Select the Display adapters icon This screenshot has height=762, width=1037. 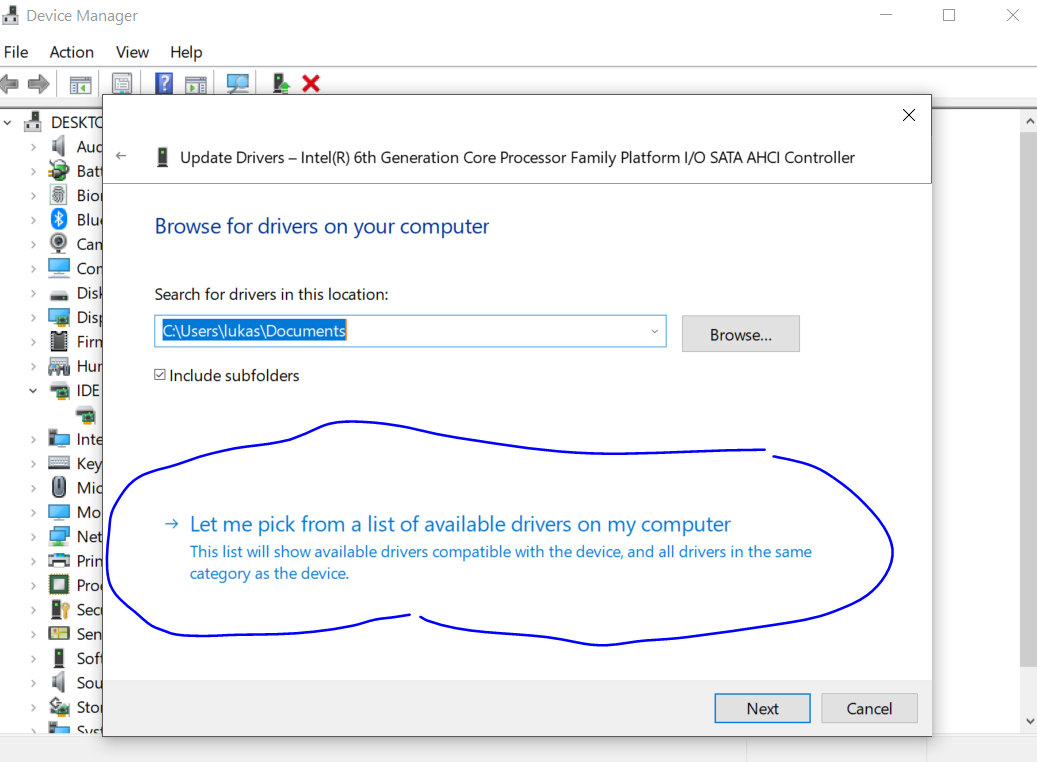(59, 317)
